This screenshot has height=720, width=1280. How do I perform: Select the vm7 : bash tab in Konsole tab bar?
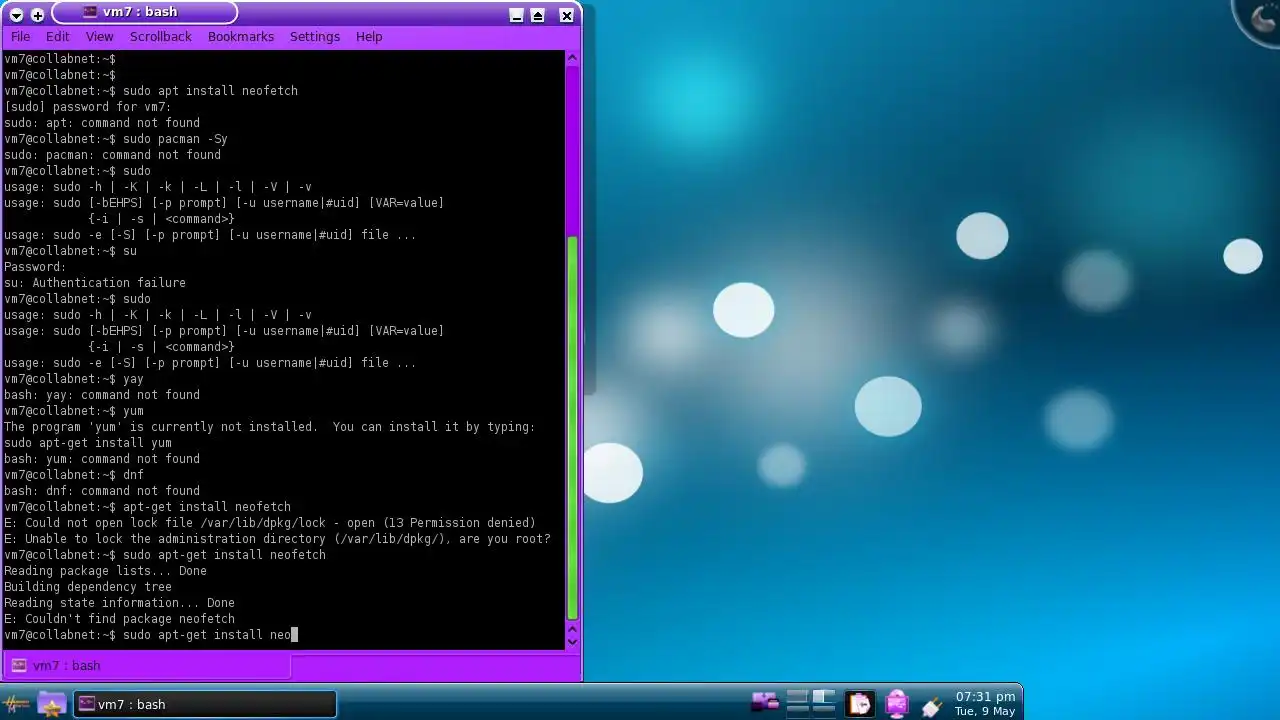tap(147, 666)
